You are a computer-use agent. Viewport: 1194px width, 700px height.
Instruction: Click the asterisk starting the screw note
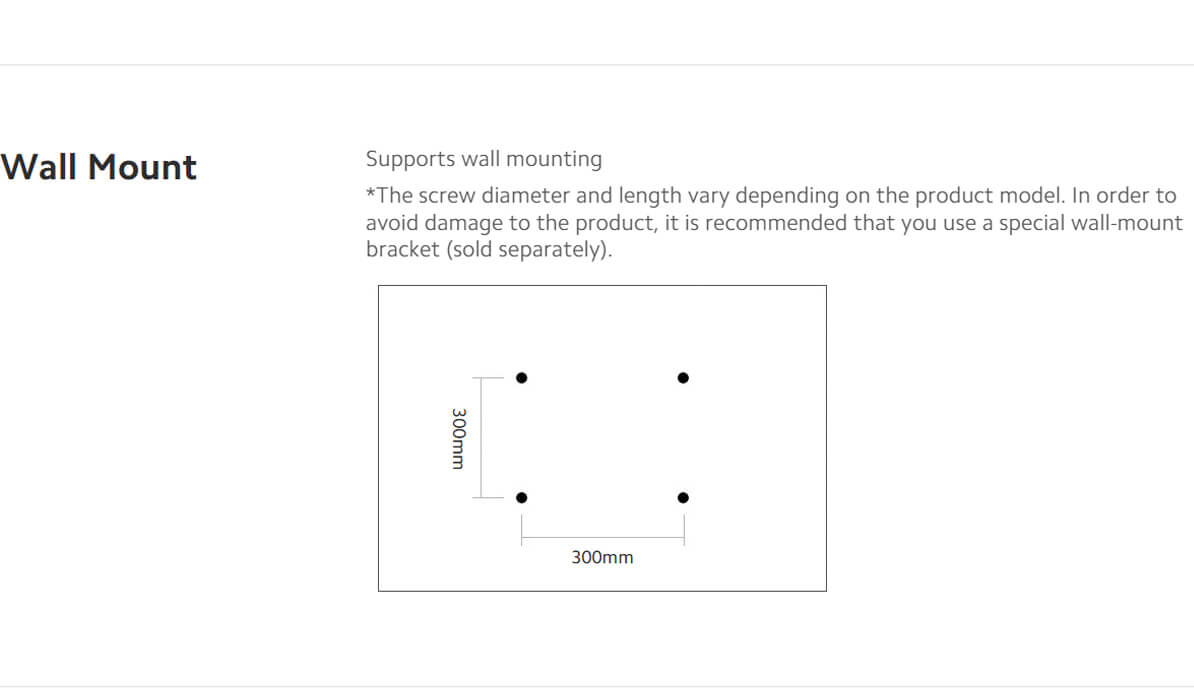(370, 194)
